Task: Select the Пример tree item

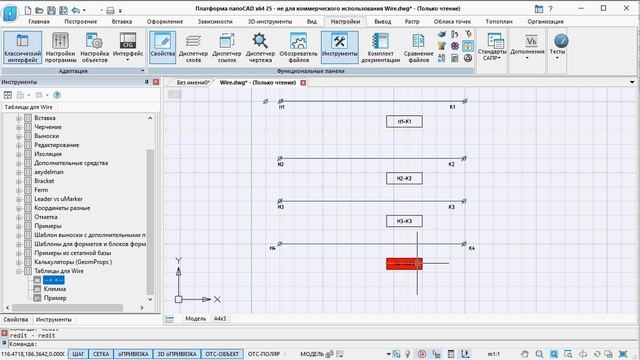Action: [55, 298]
